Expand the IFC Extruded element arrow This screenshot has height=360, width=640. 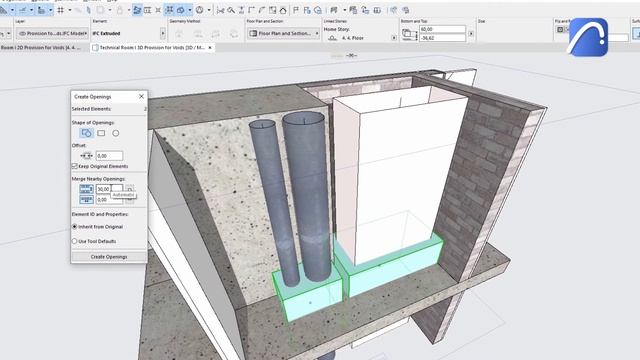point(163,33)
